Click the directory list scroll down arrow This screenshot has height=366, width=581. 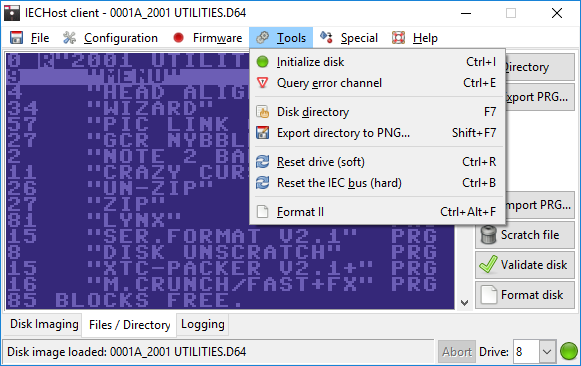[x=464, y=303]
